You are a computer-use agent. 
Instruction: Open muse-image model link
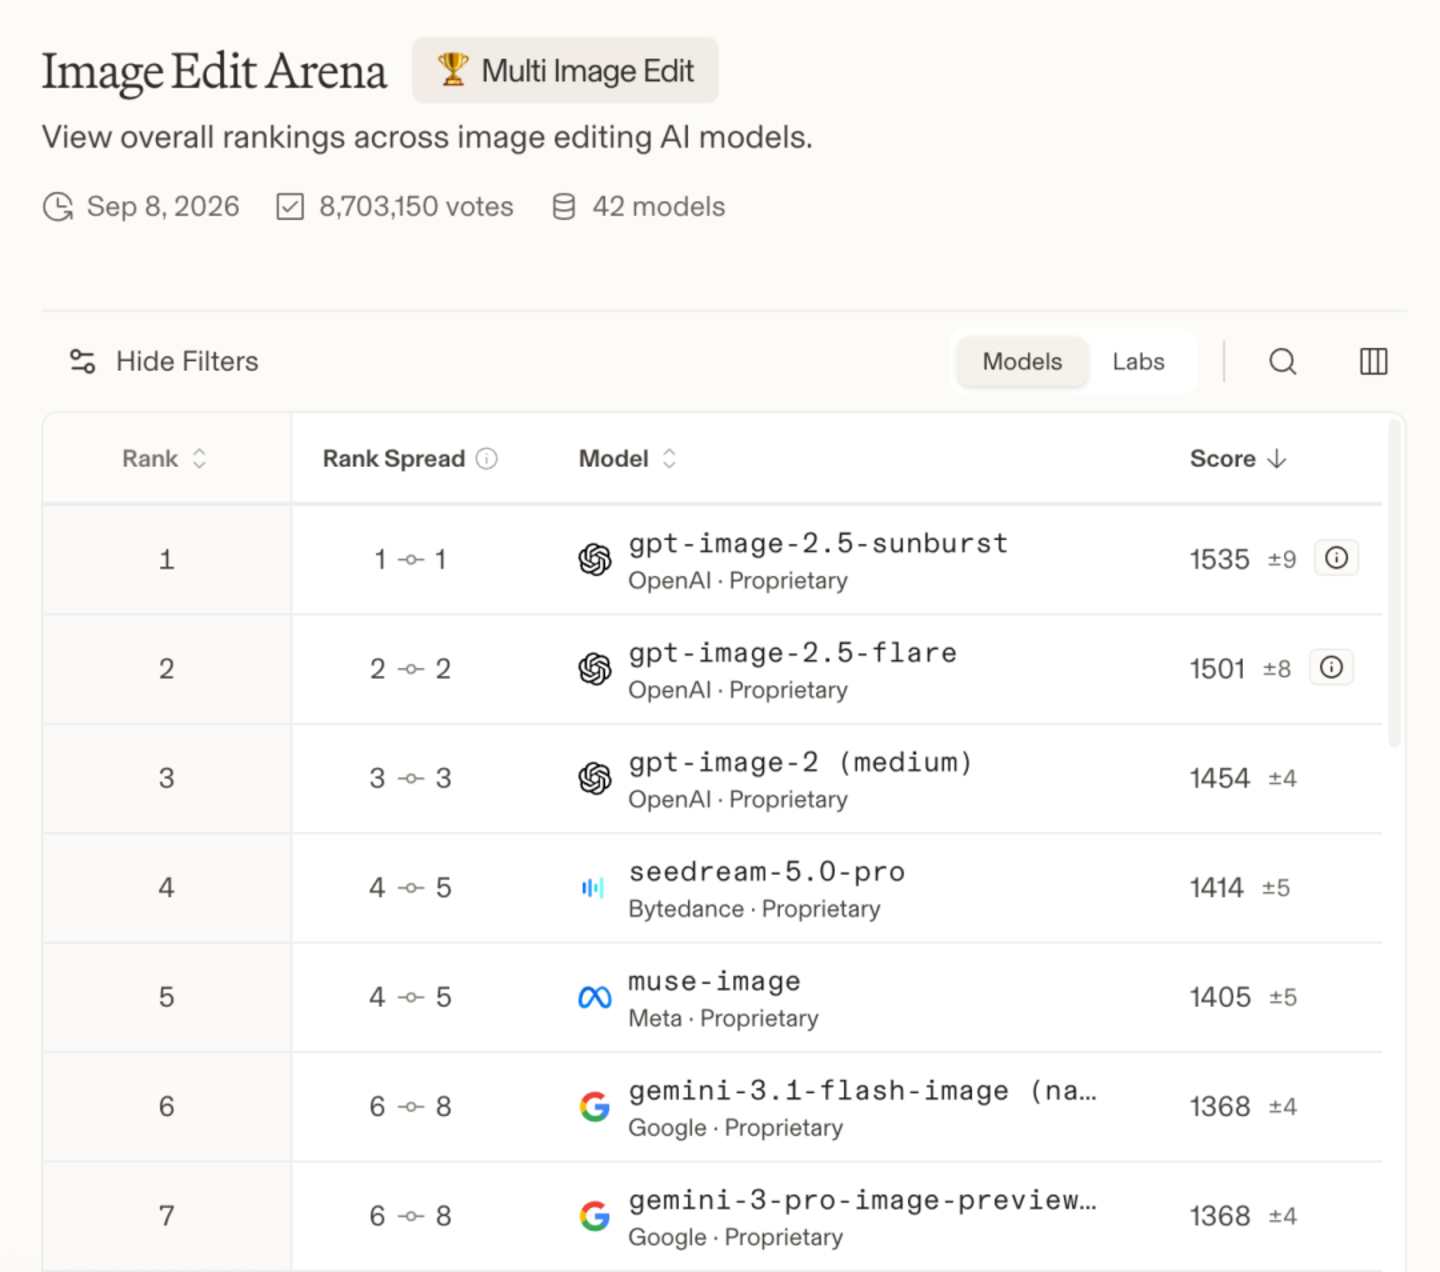pyautogui.click(x=714, y=981)
